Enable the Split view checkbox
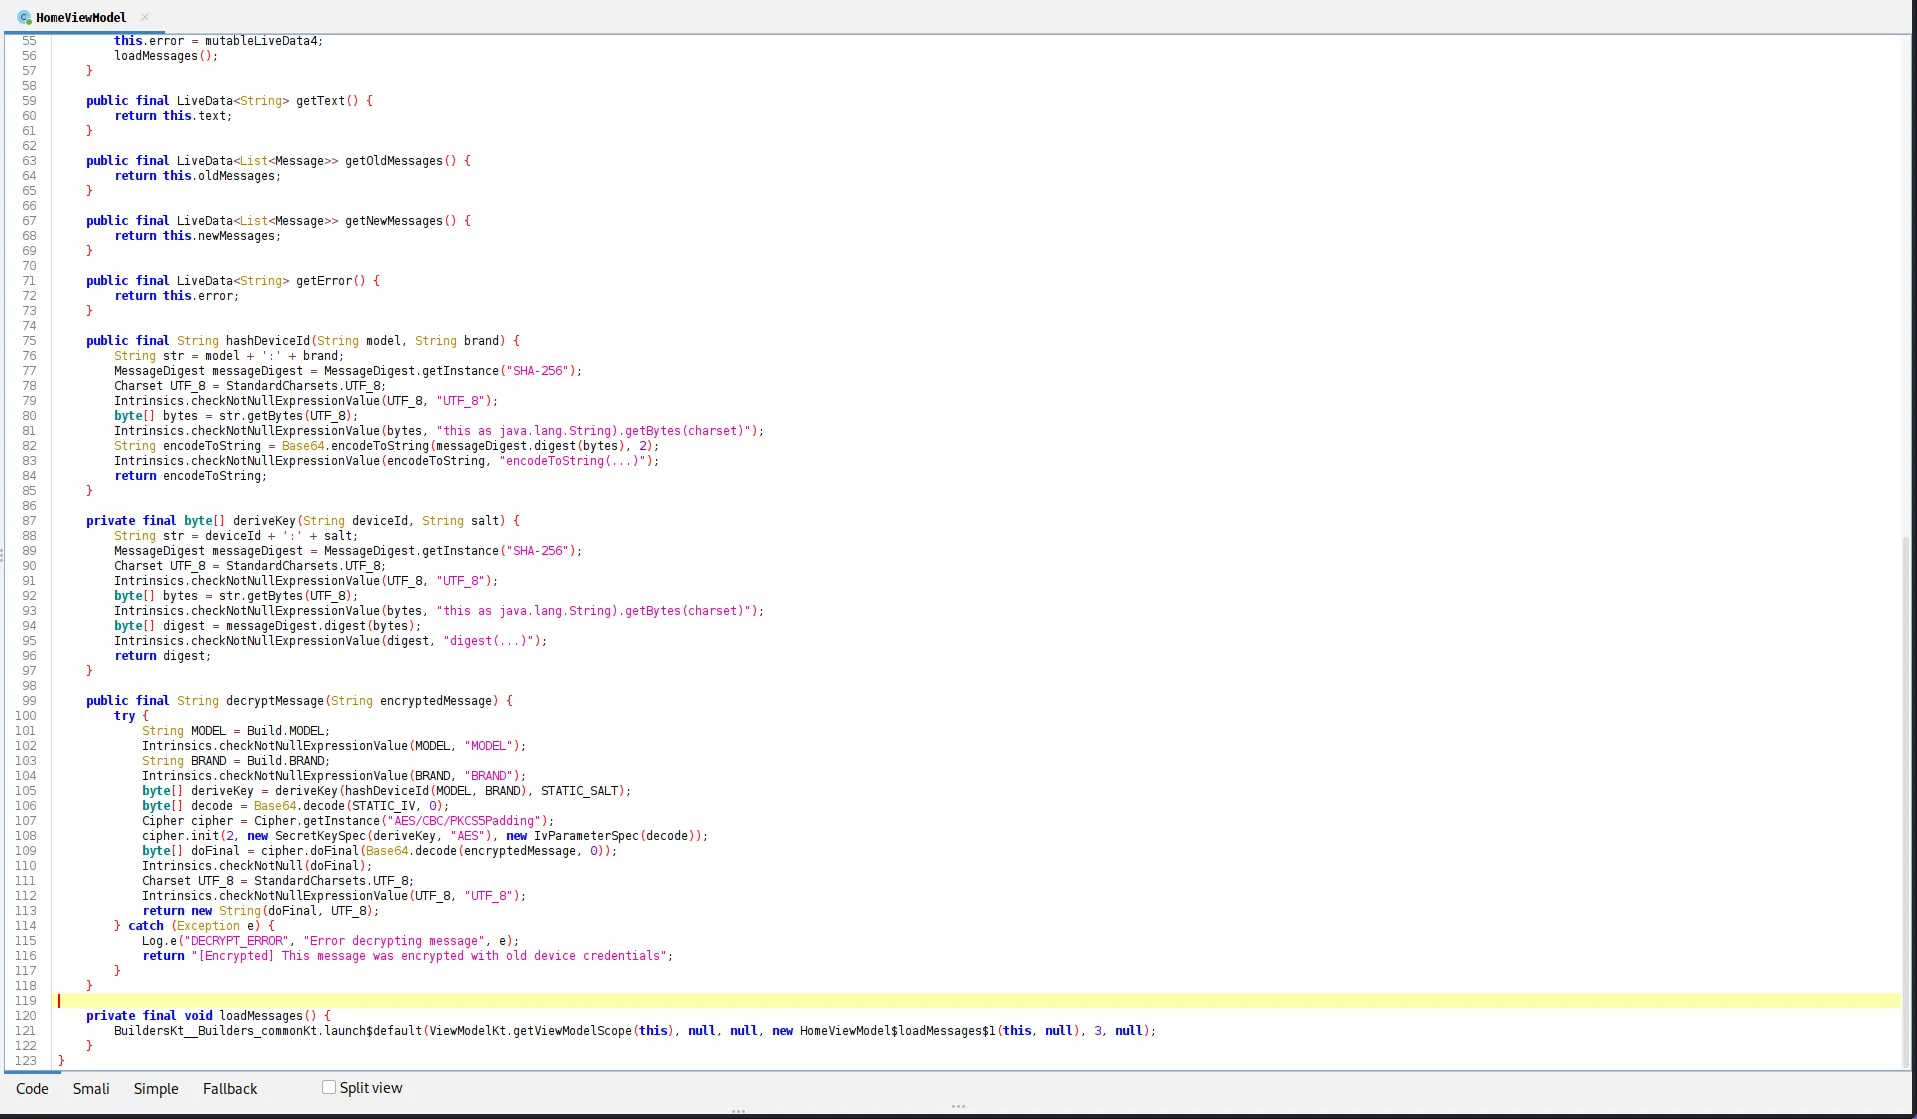1917x1119 pixels. coord(329,1087)
